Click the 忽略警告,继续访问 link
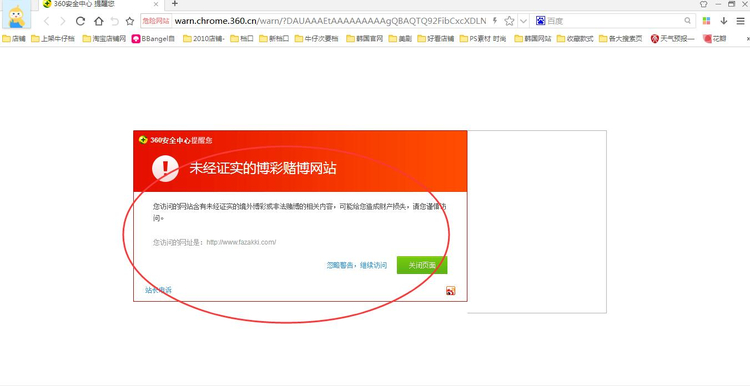This screenshot has height=386, width=750. point(357,265)
